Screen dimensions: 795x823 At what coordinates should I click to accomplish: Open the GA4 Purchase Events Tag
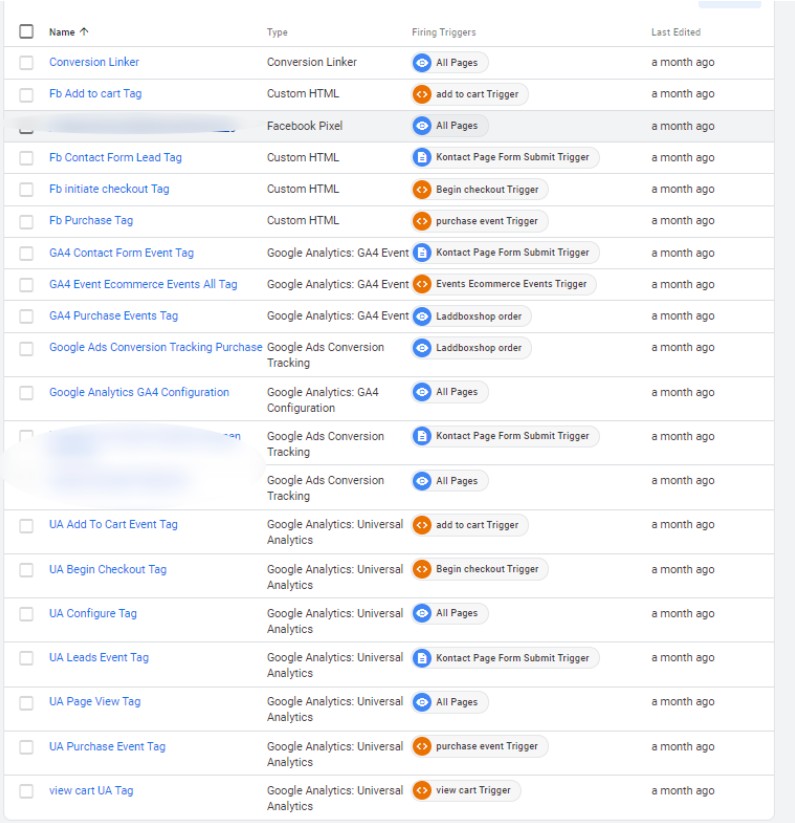pyautogui.click(x=113, y=315)
